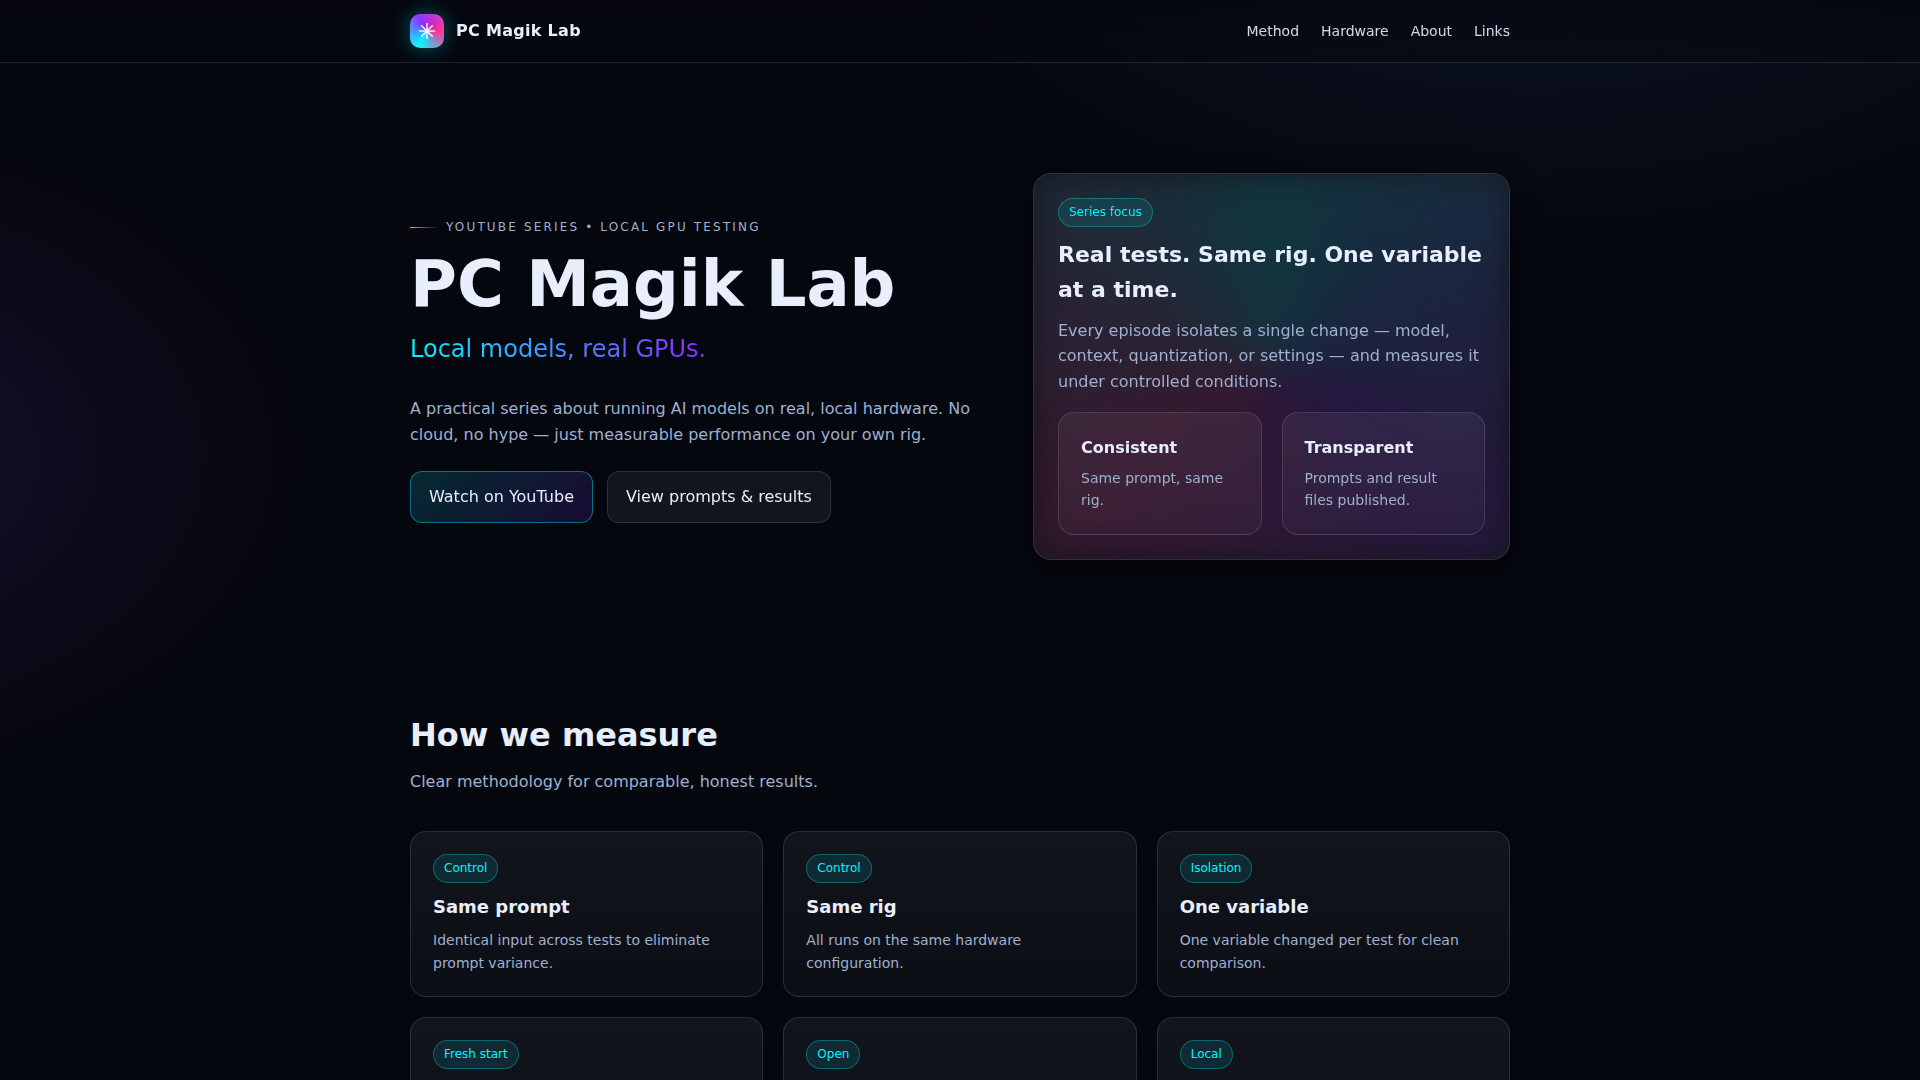Click YouTube Series Local GPU Testing eyebrow text
1920x1080 pixels.
click(603, 227)
